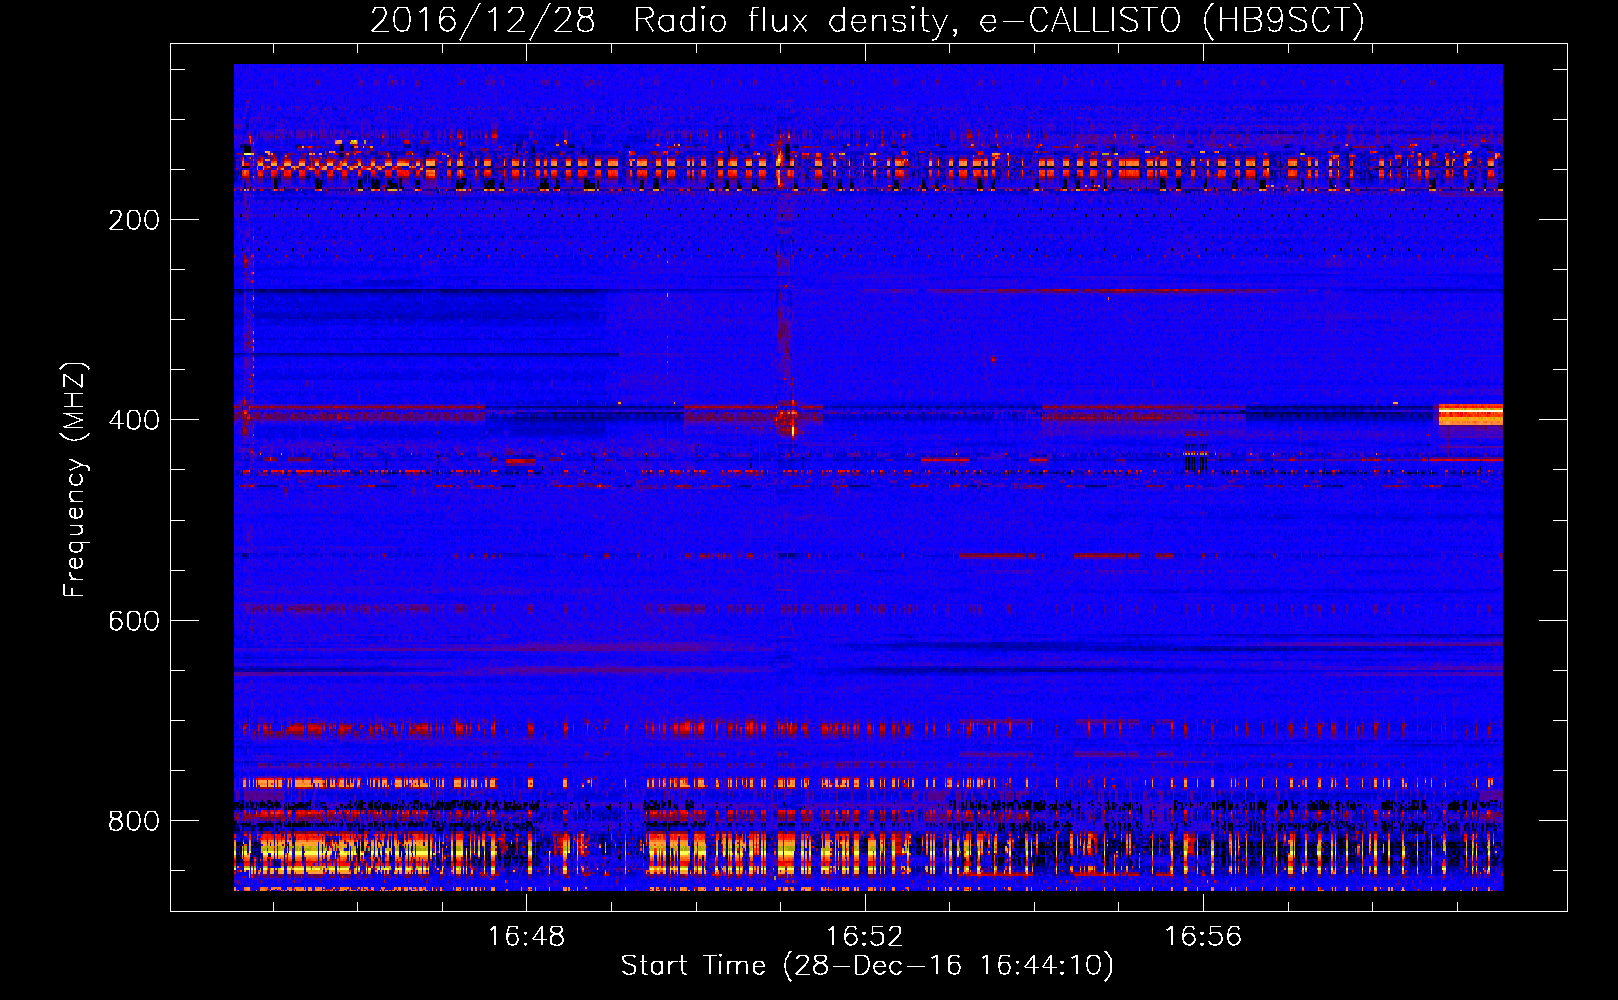Click the 600 frequency tick label
The image size is (1618, 1000).
coord(134,620)
